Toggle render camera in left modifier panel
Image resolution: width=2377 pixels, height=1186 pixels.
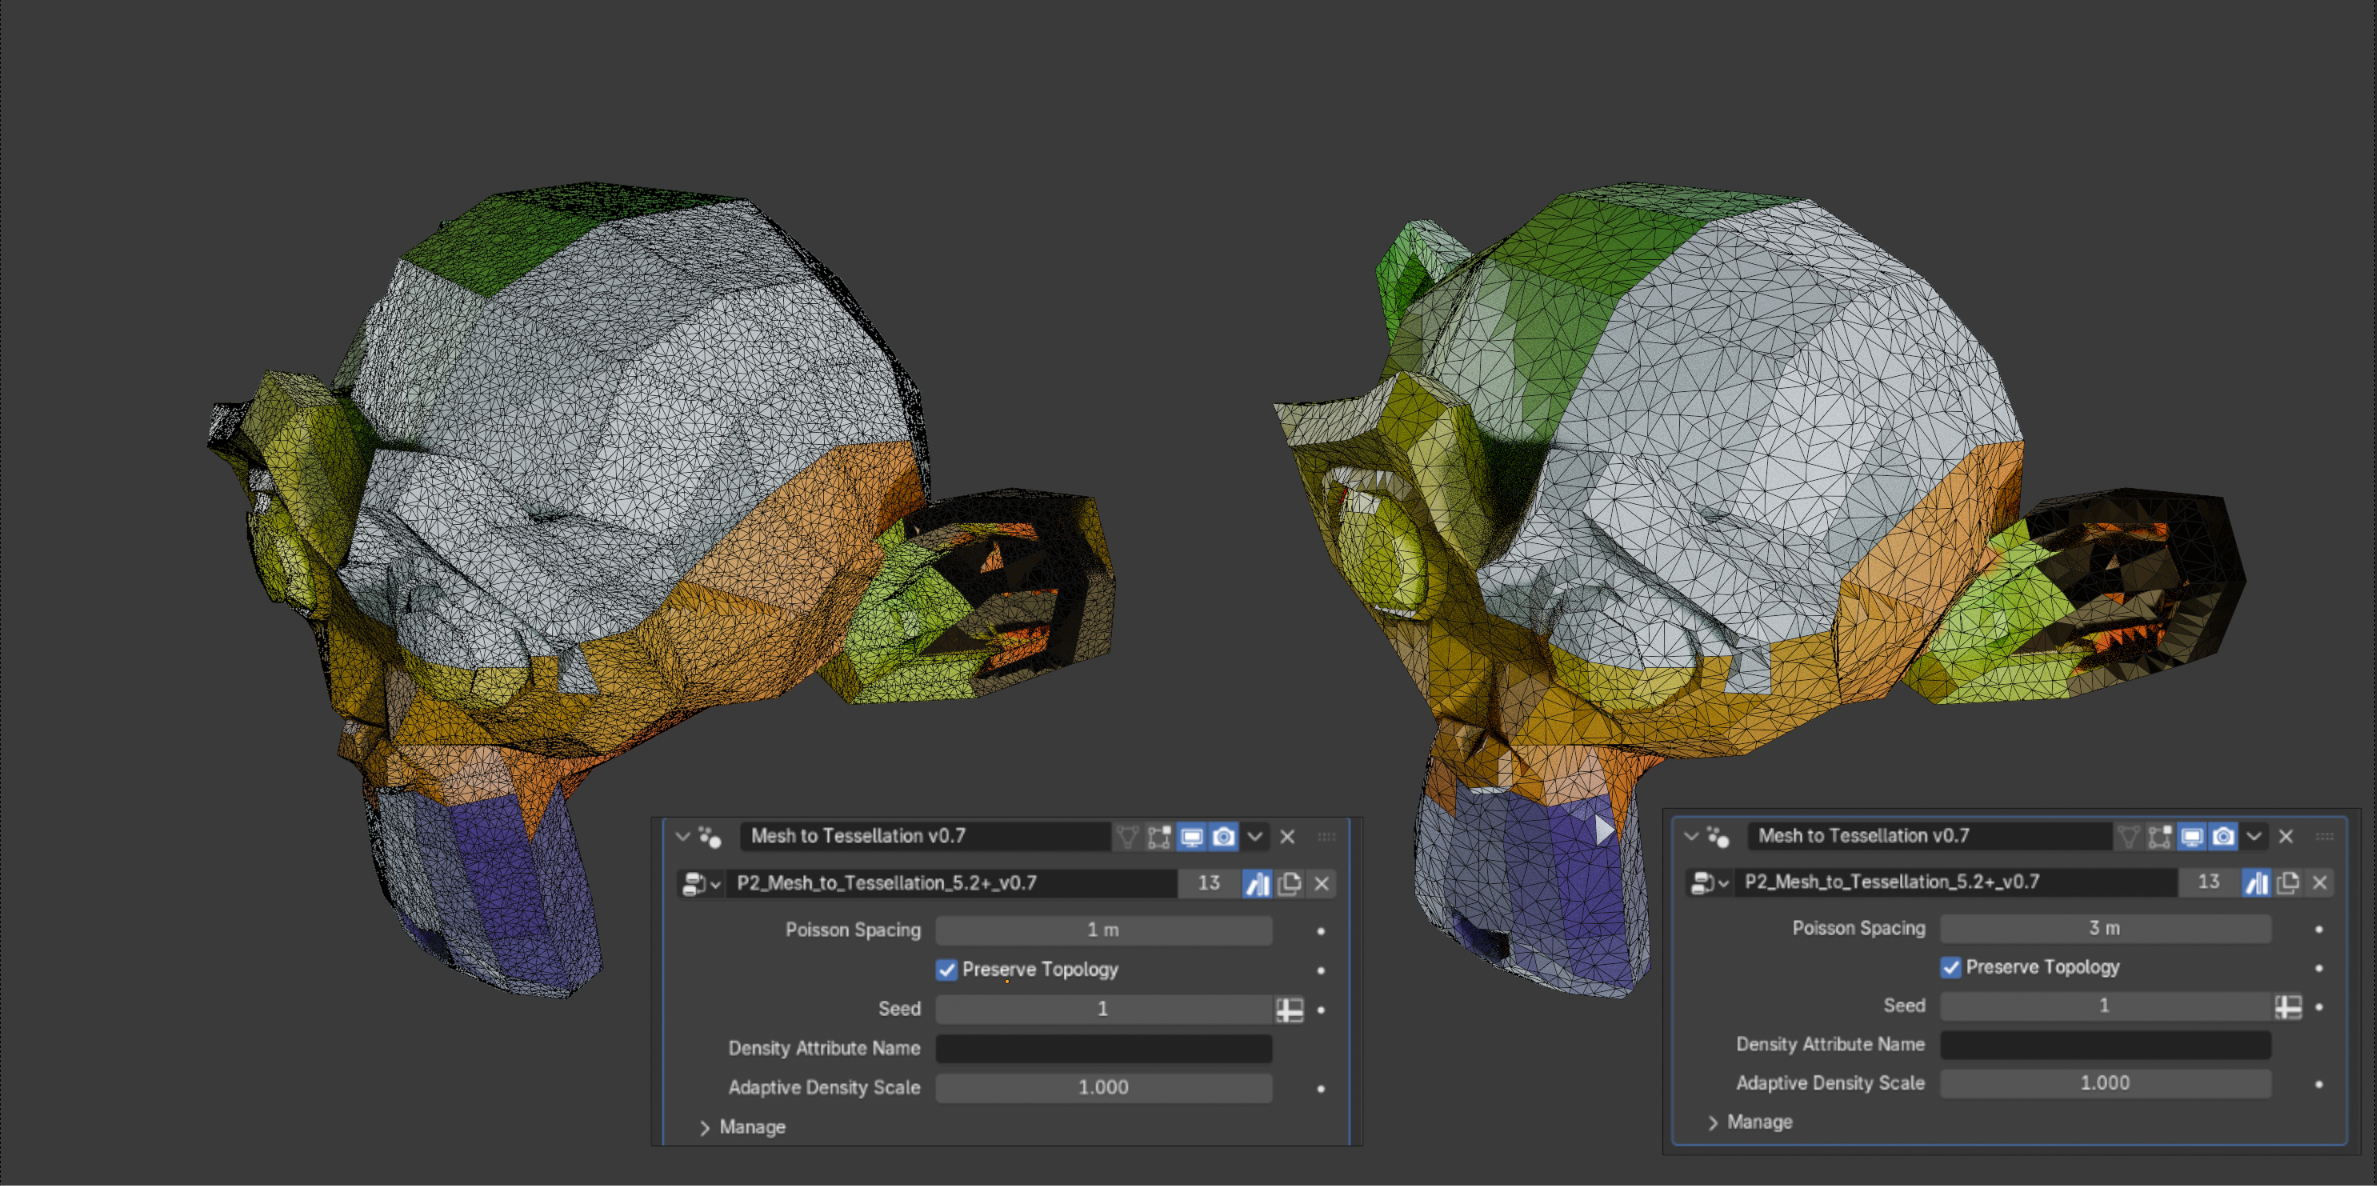(1223, 836)
